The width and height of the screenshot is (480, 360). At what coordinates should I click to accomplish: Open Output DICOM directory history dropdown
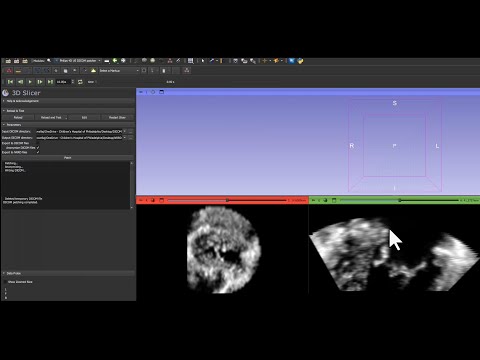click(x=125, y=138)
